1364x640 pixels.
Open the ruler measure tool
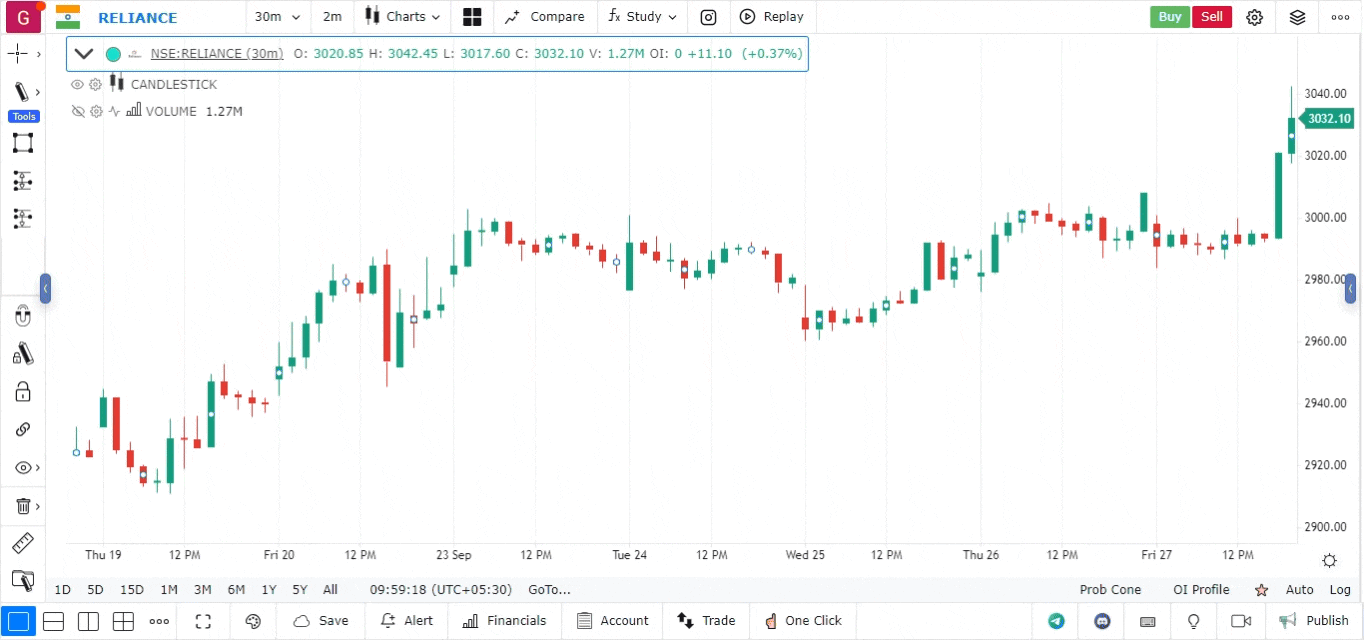(22, 544)
